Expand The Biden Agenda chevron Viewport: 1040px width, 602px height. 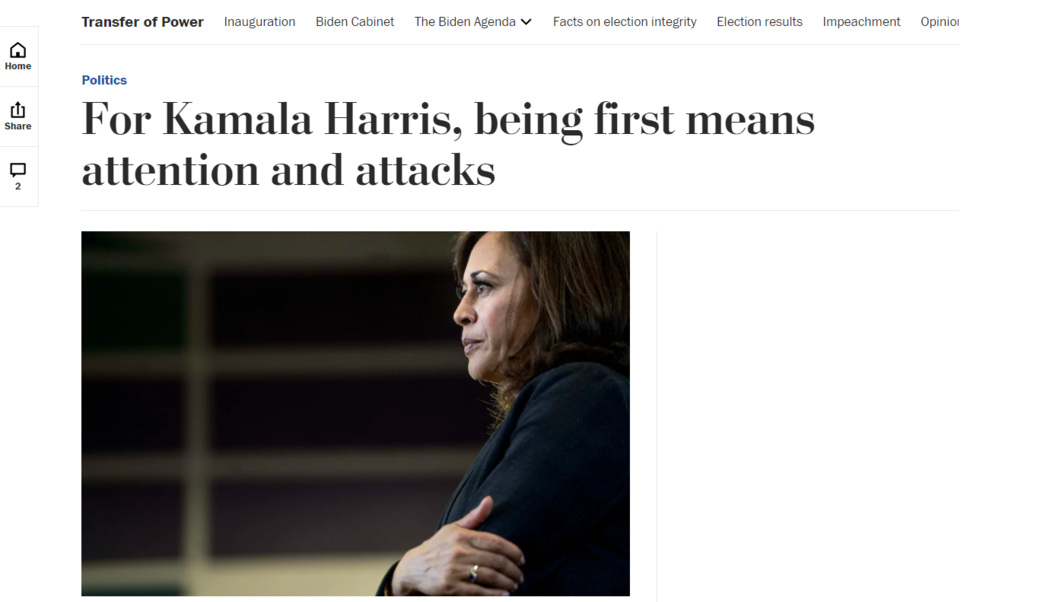pos(526,22)
